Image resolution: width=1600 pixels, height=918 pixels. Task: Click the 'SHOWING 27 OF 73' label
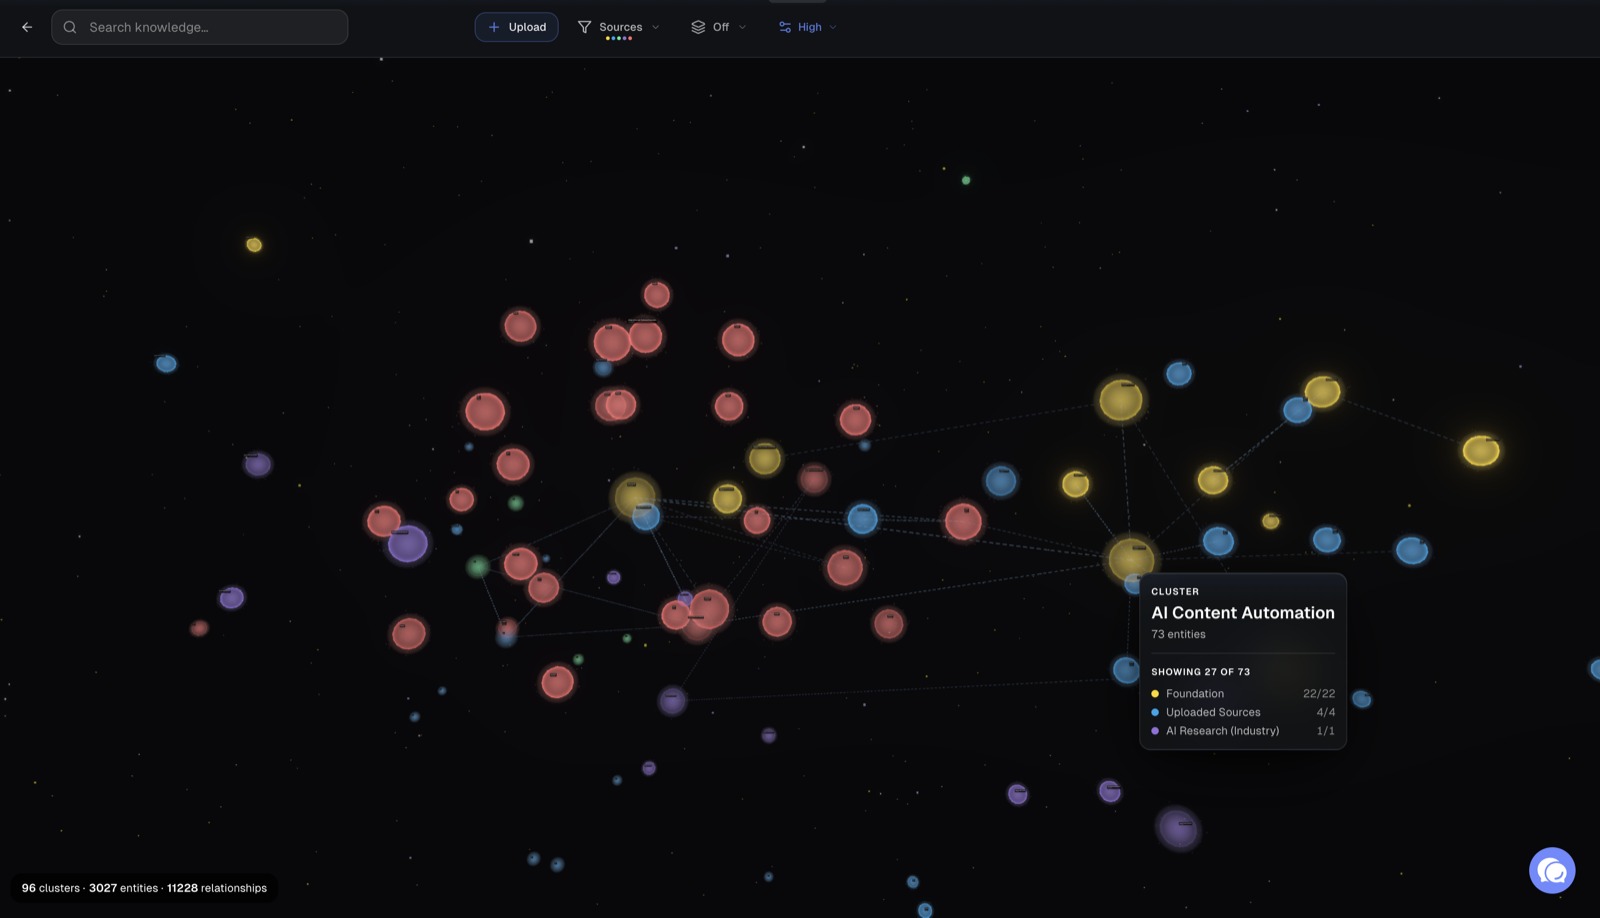click(x=1200, y=672)
